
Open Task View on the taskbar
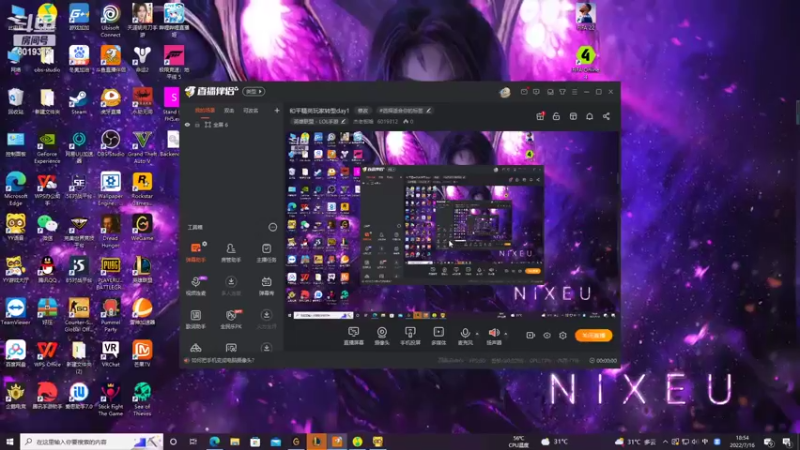pyautogui.click(x=193, y=441)
